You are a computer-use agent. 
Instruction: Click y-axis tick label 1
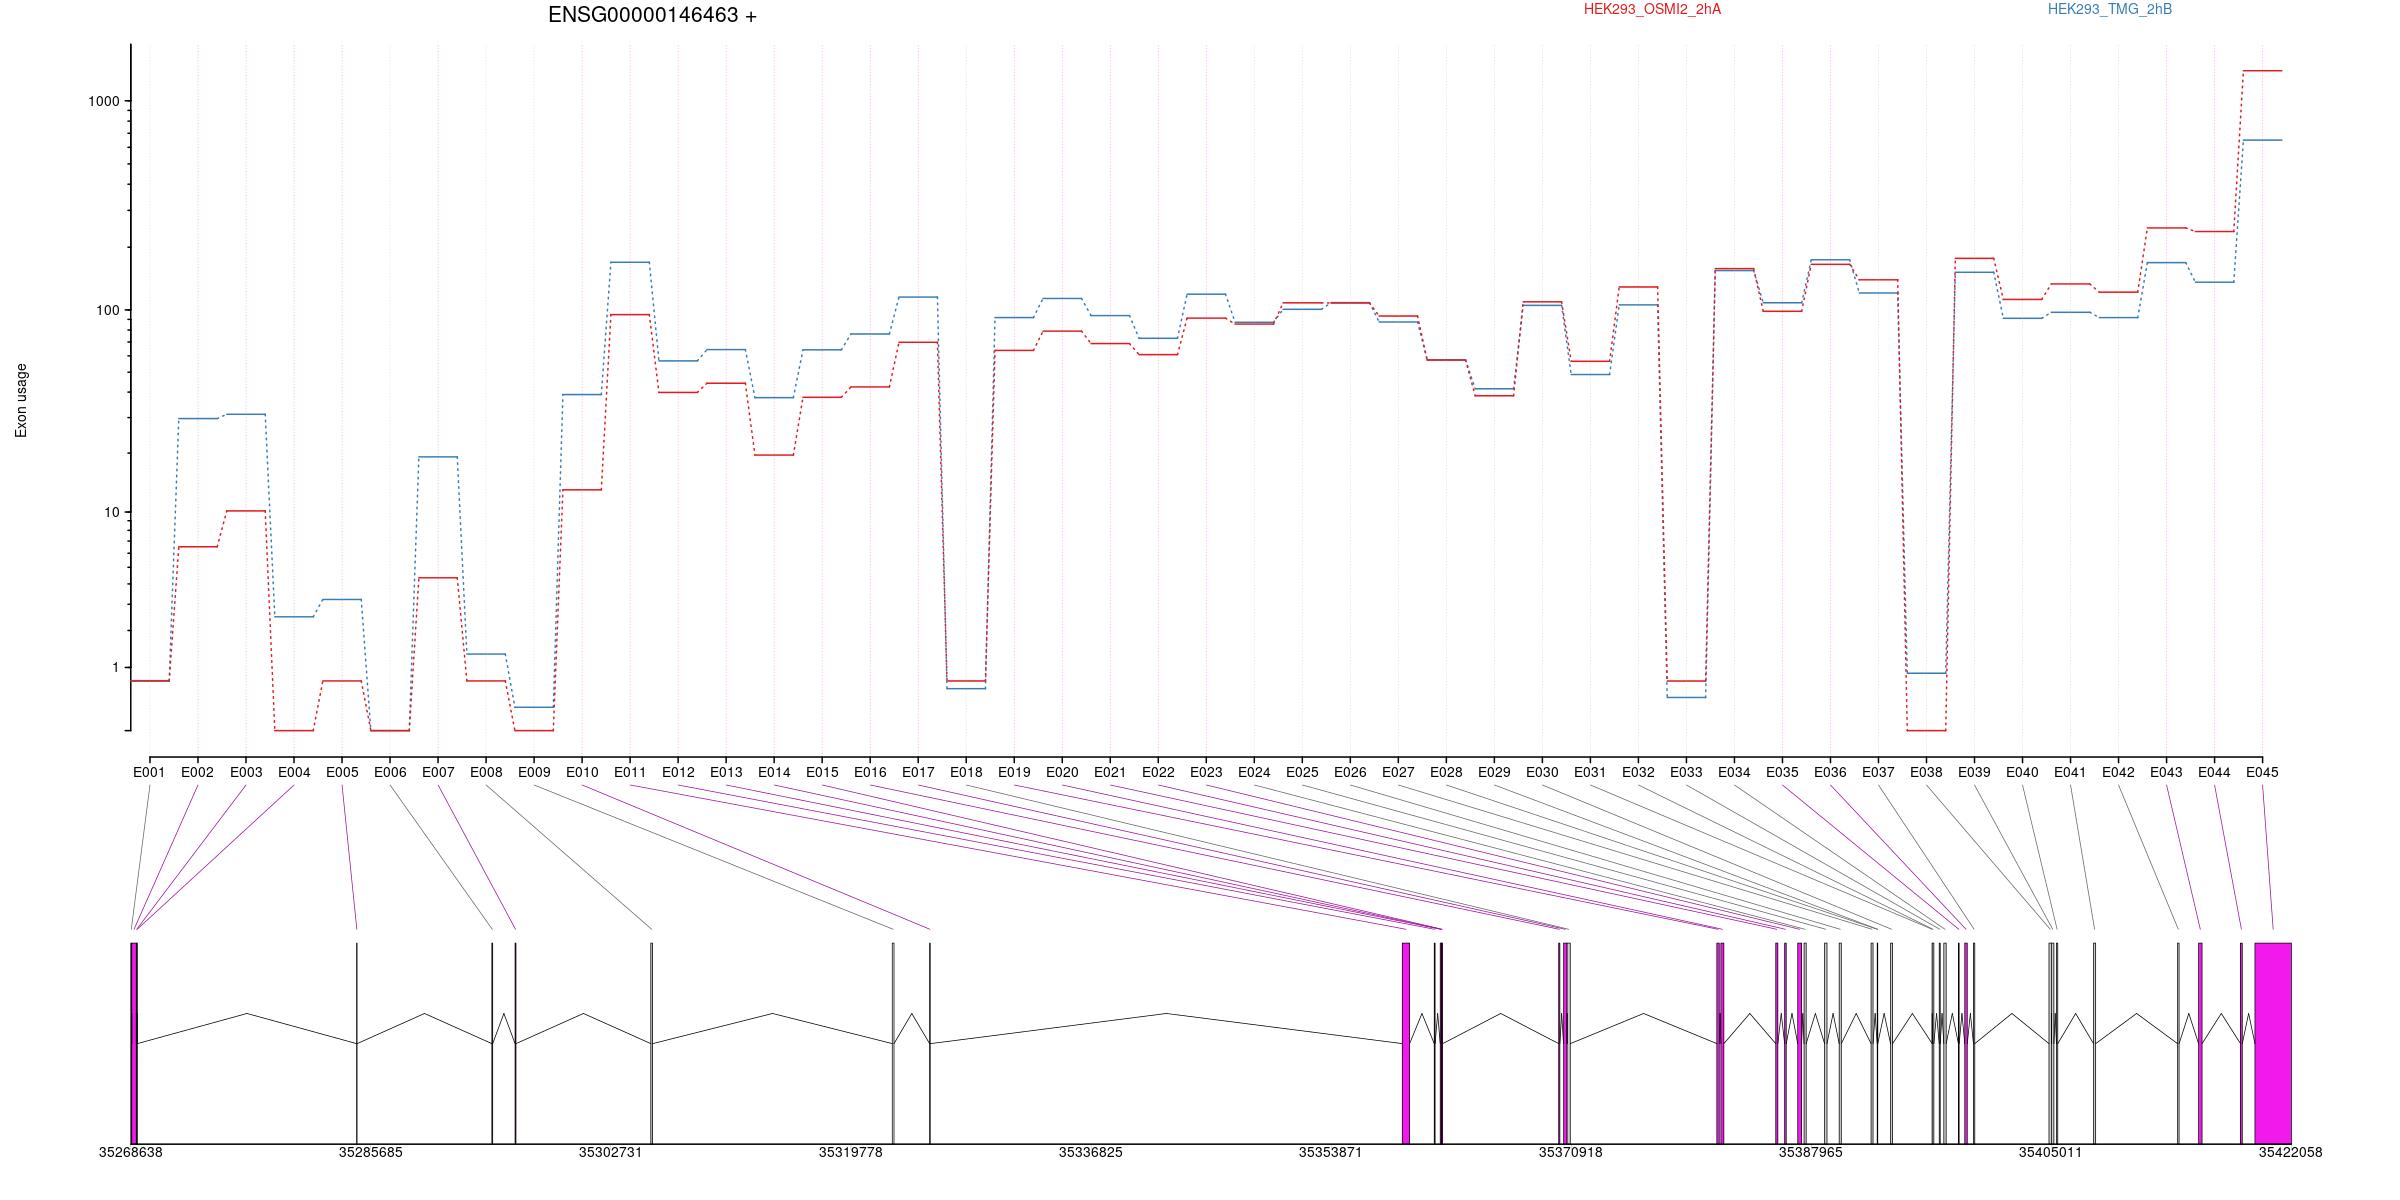[x=116, y=667]
